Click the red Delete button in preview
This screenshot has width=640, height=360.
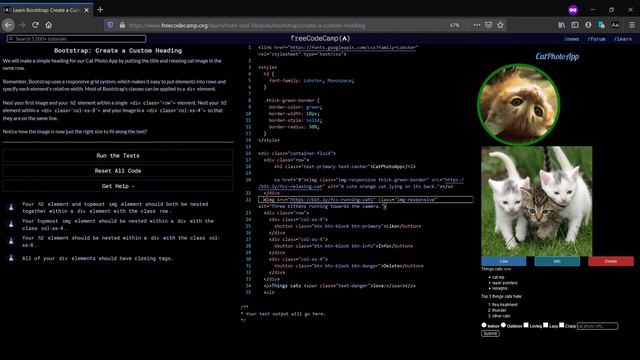(611, 261)
